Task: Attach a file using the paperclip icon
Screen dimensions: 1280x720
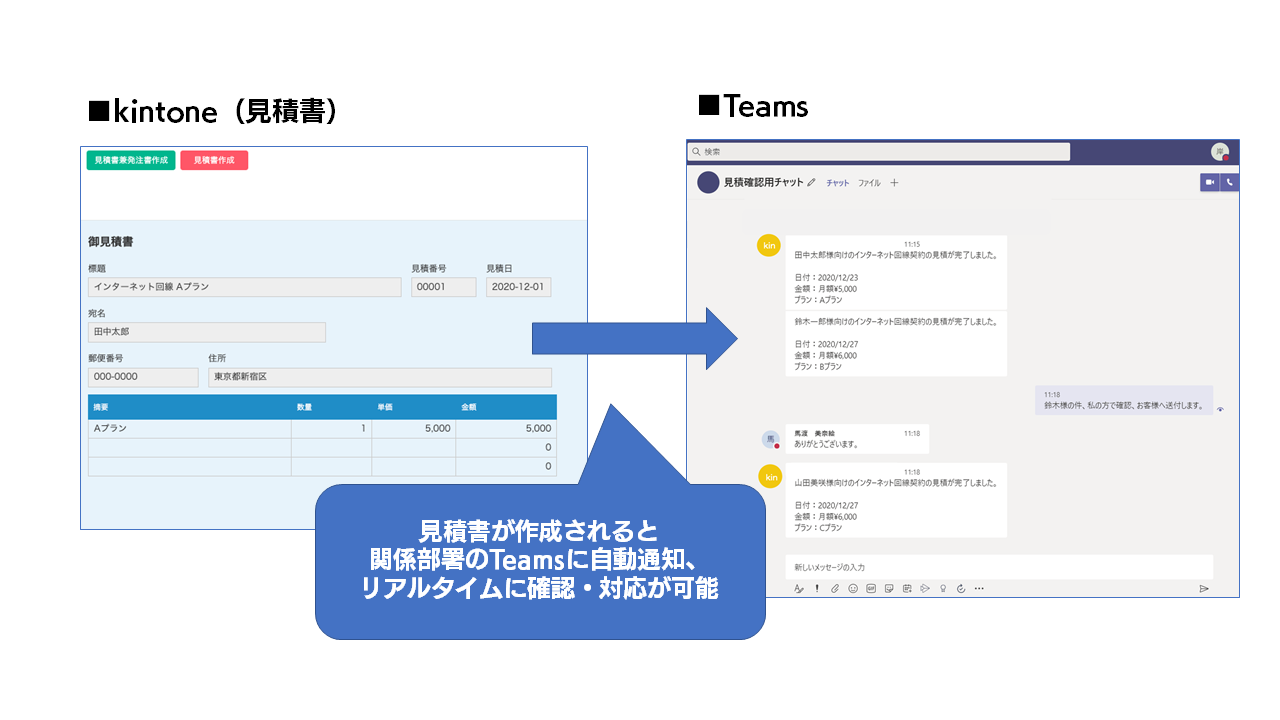Action: click(x=835, y=589)
